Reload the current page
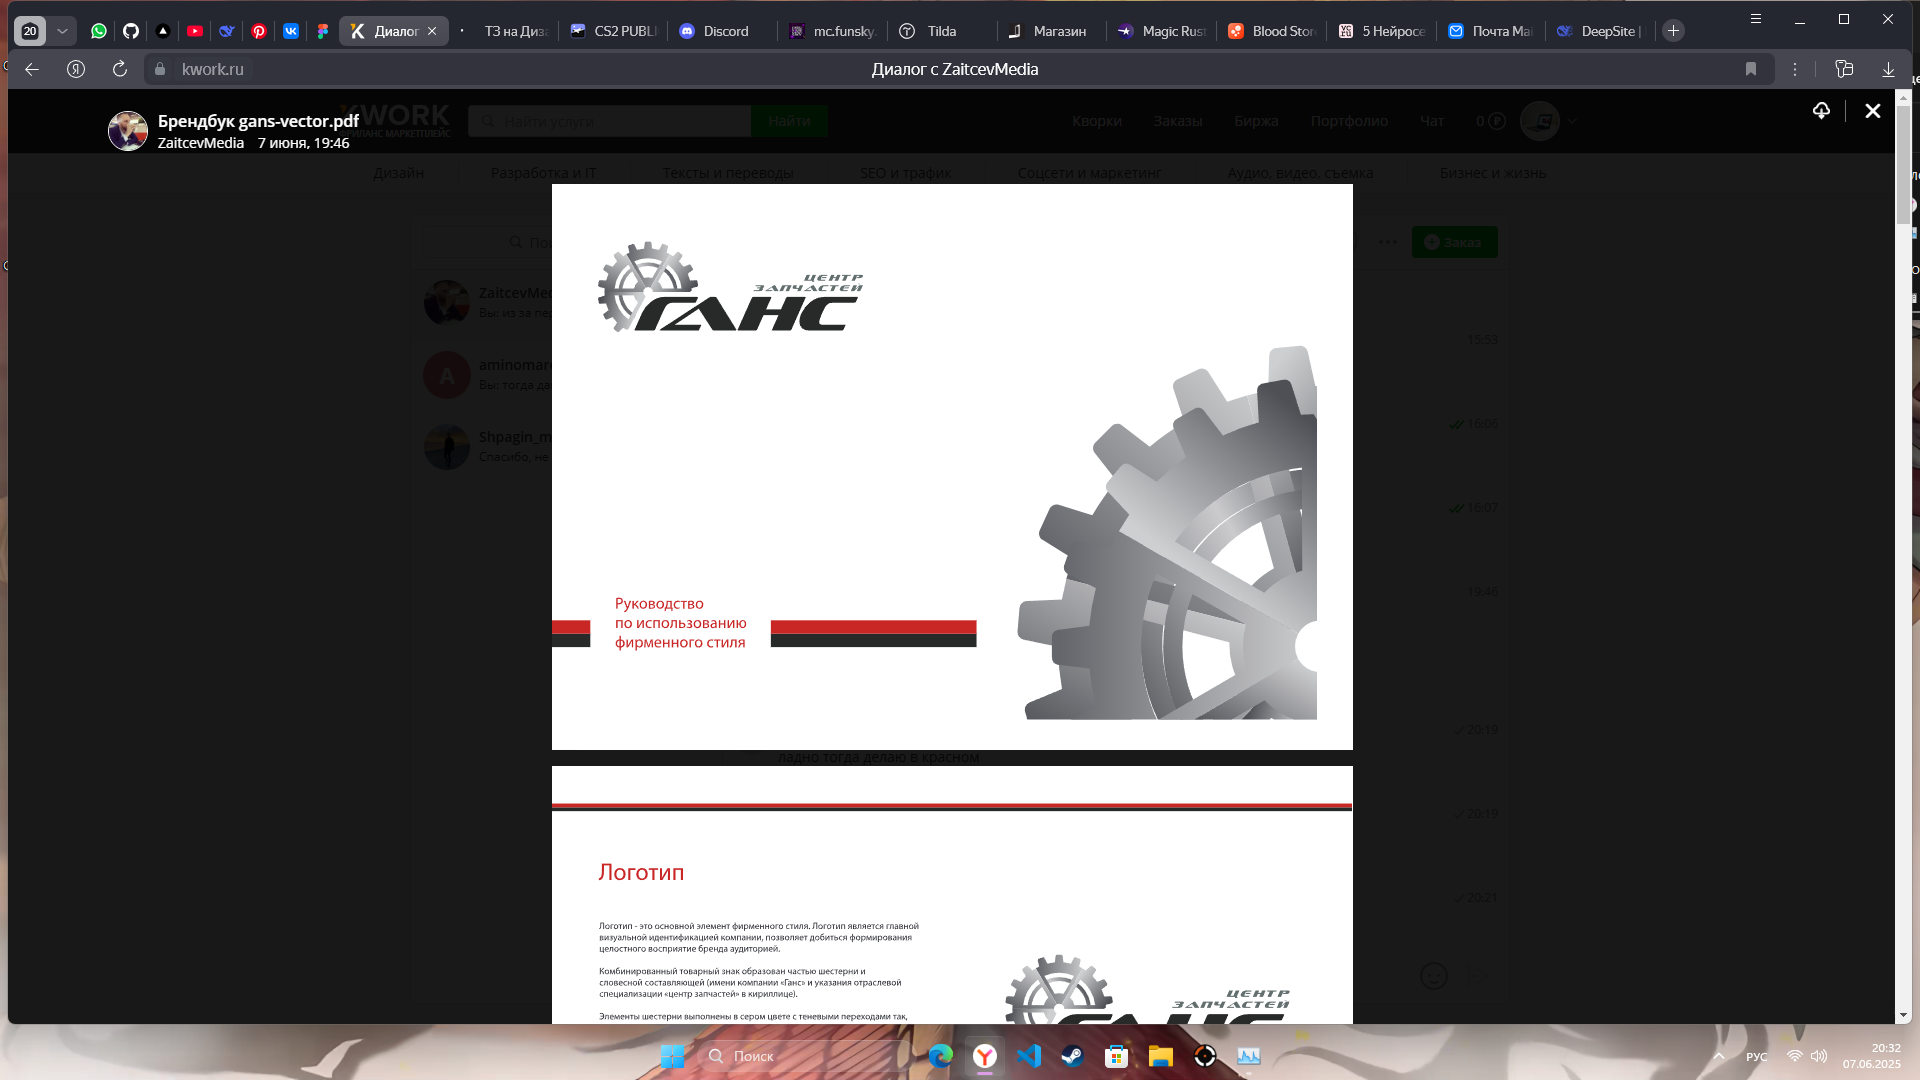The image size is (1920, 1080). pyautogui.click(x=120, y=69)
